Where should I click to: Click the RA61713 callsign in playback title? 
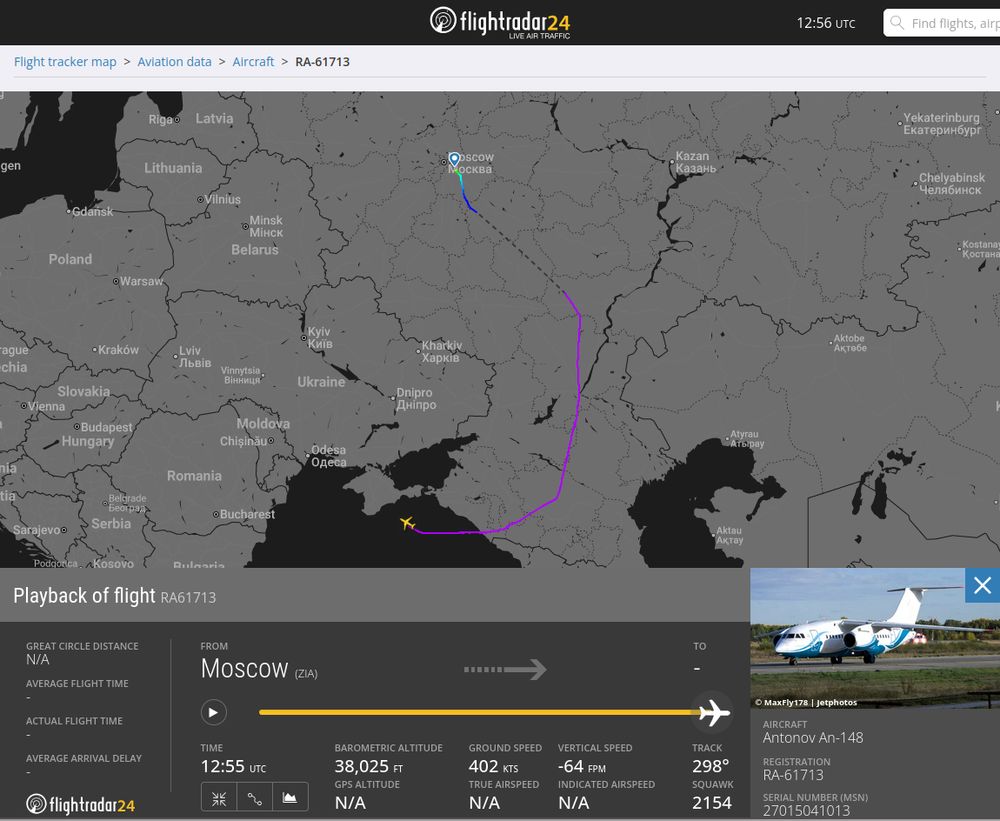pos(188,598)
